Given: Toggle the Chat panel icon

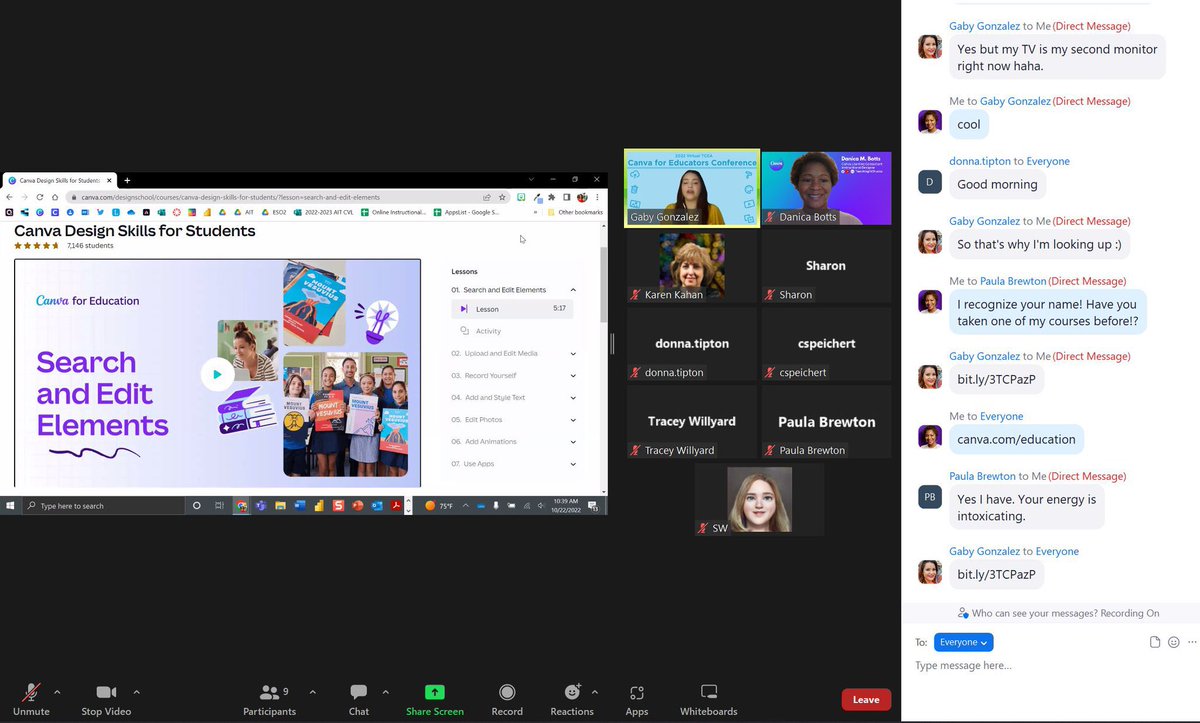Looking at the screenshot, I should point(359,698).
